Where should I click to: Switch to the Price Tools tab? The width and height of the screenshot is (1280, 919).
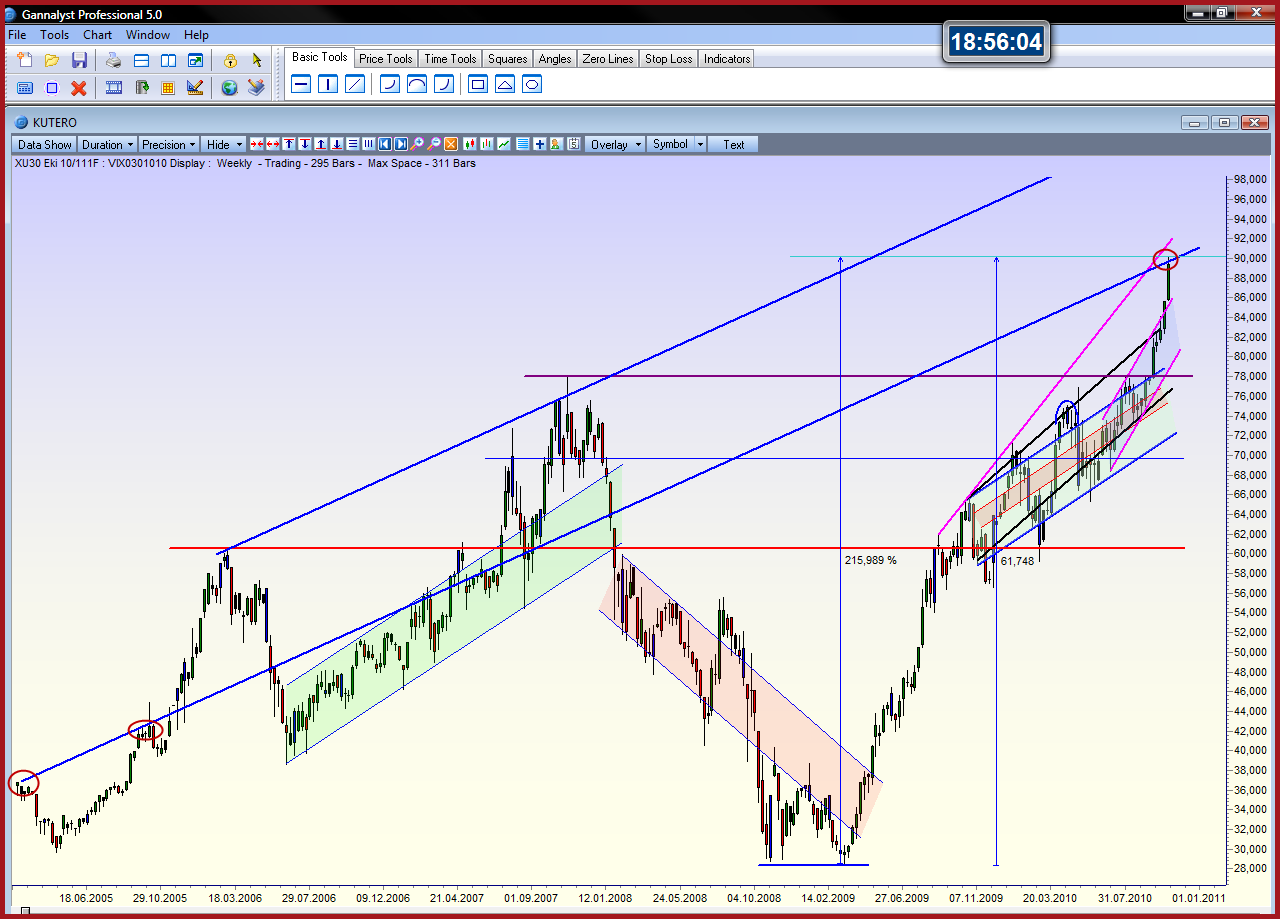coord(385,59)
